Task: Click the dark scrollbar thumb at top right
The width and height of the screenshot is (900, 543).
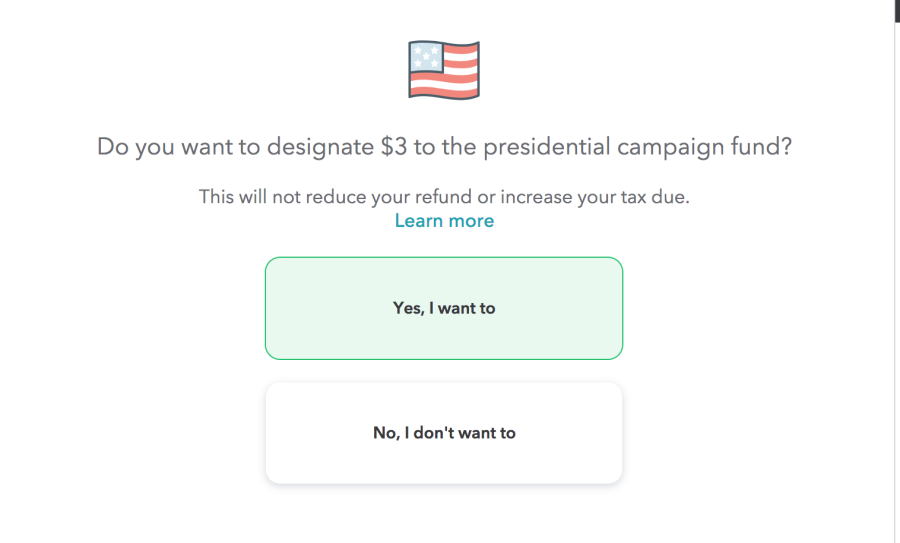Action: (897, 11)
